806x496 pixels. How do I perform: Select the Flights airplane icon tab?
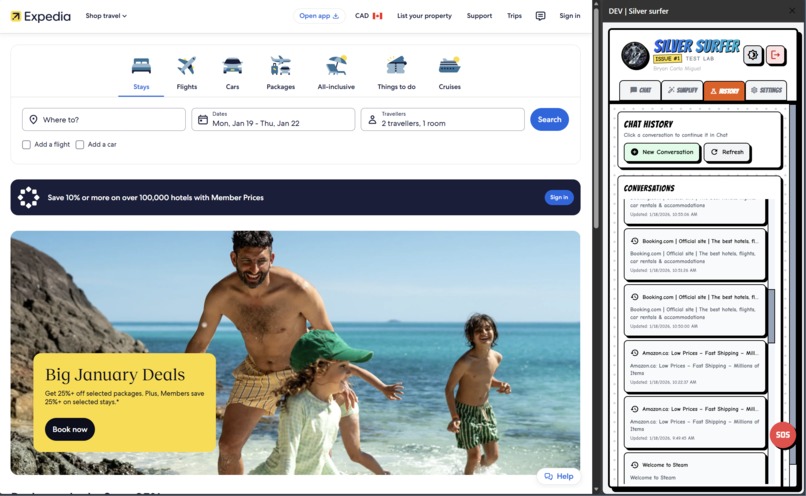pos(187,72)
